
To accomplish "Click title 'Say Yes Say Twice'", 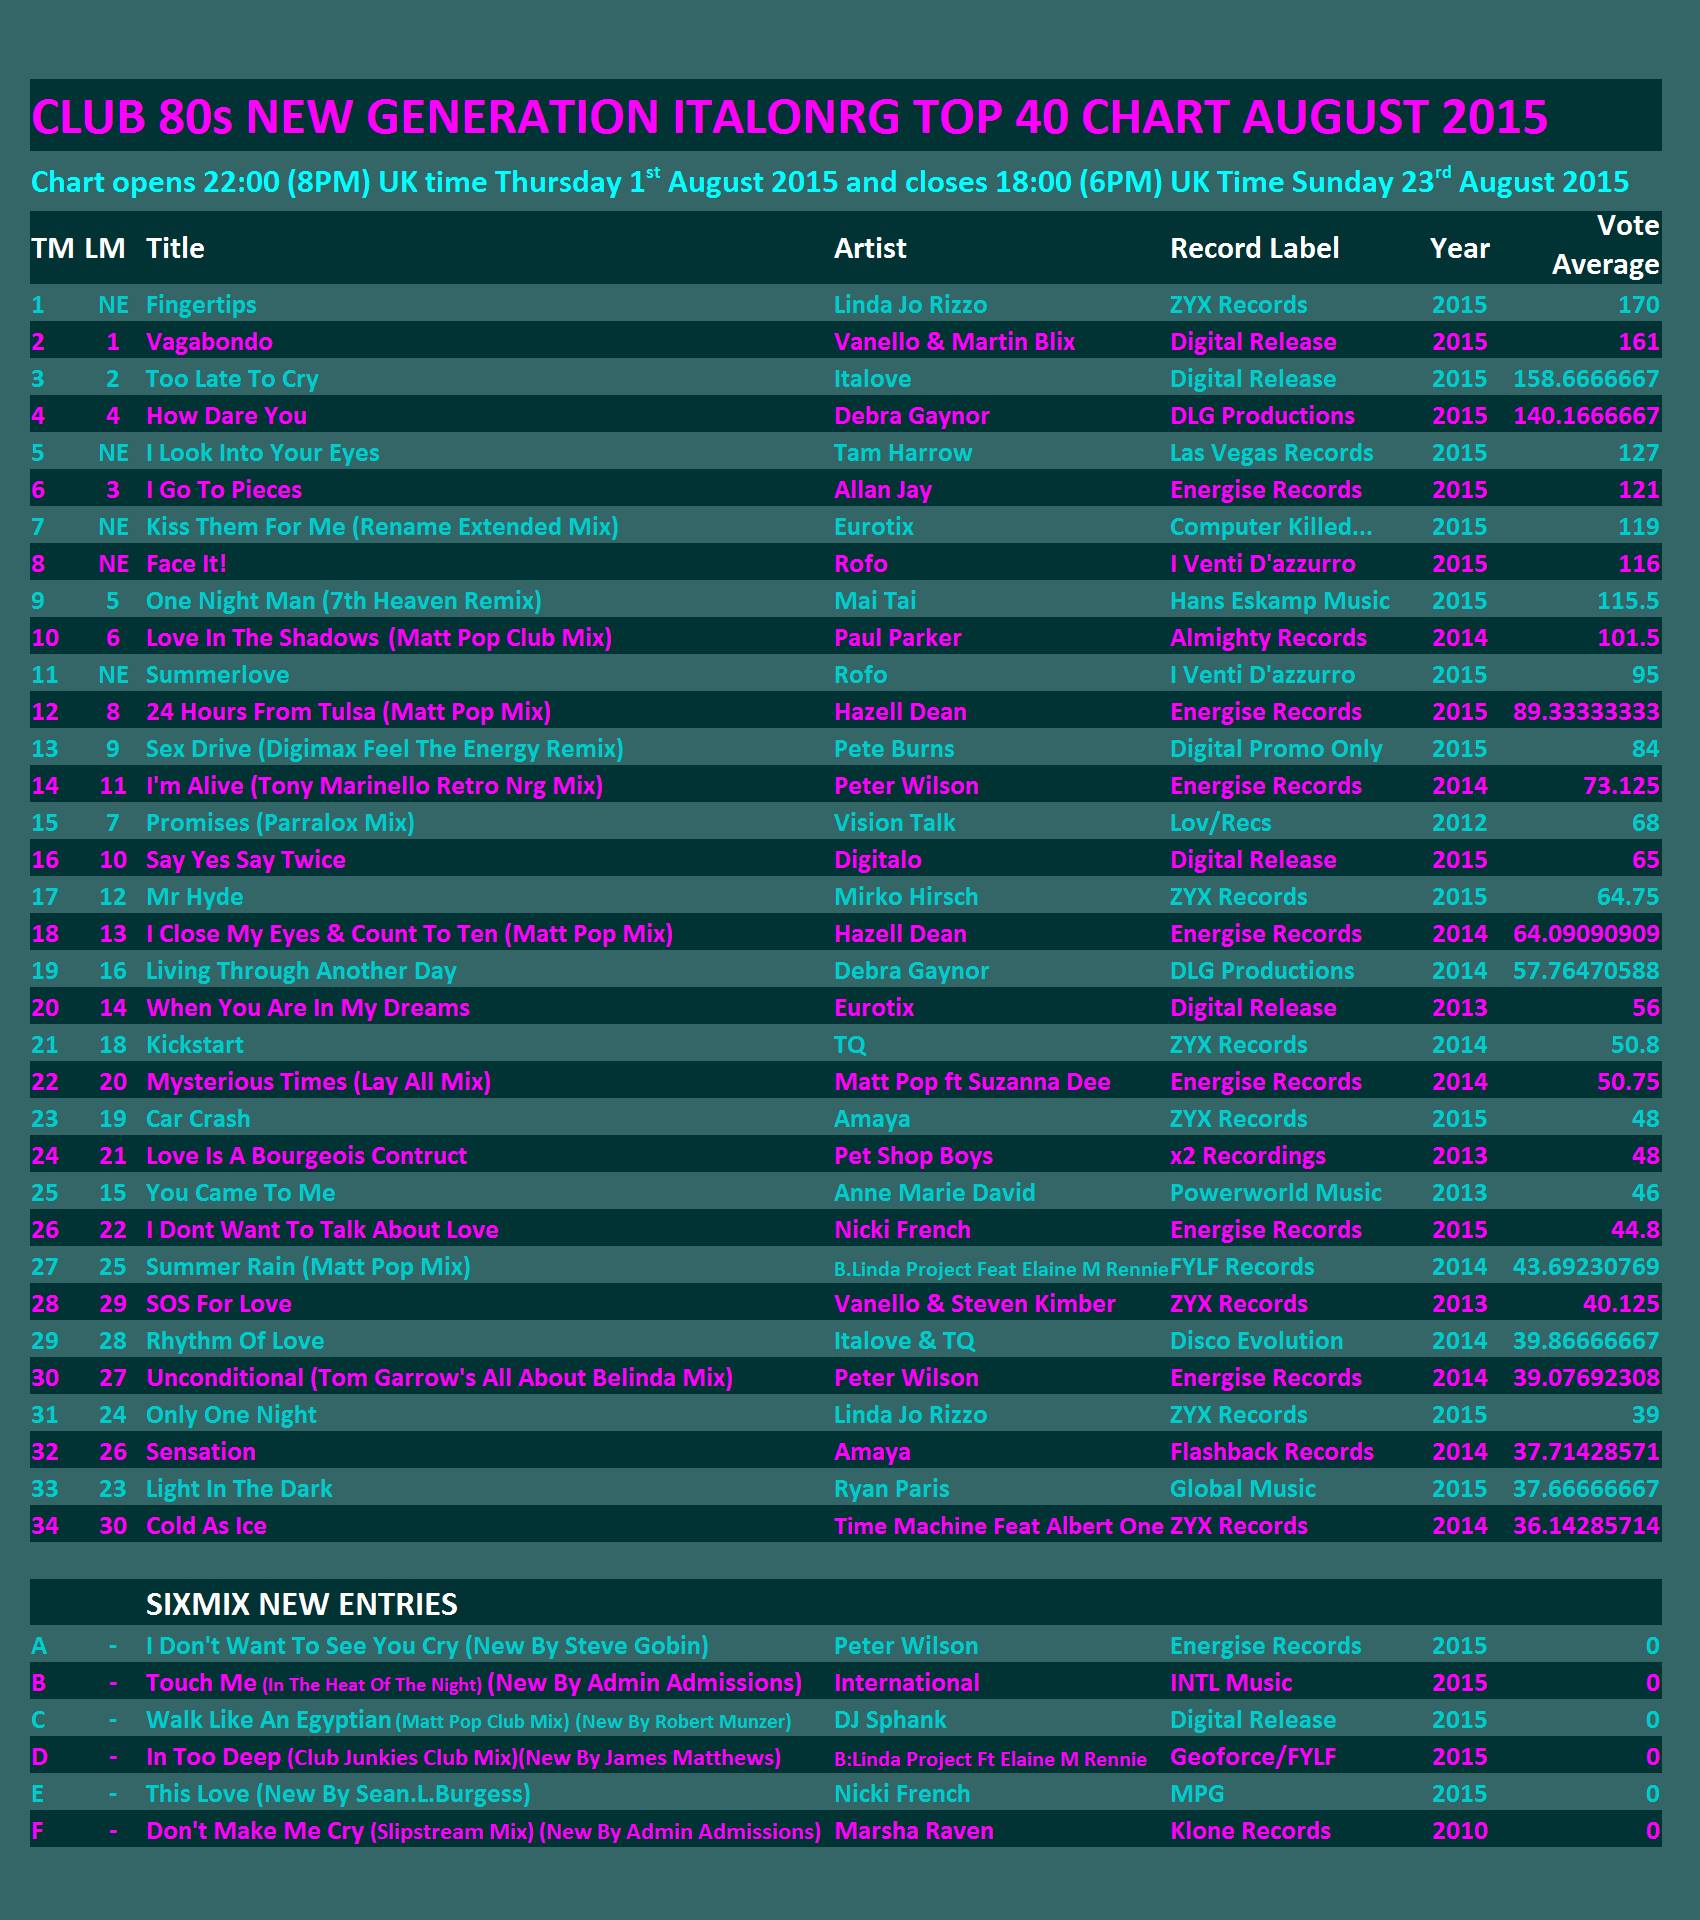I will (245, 860).
